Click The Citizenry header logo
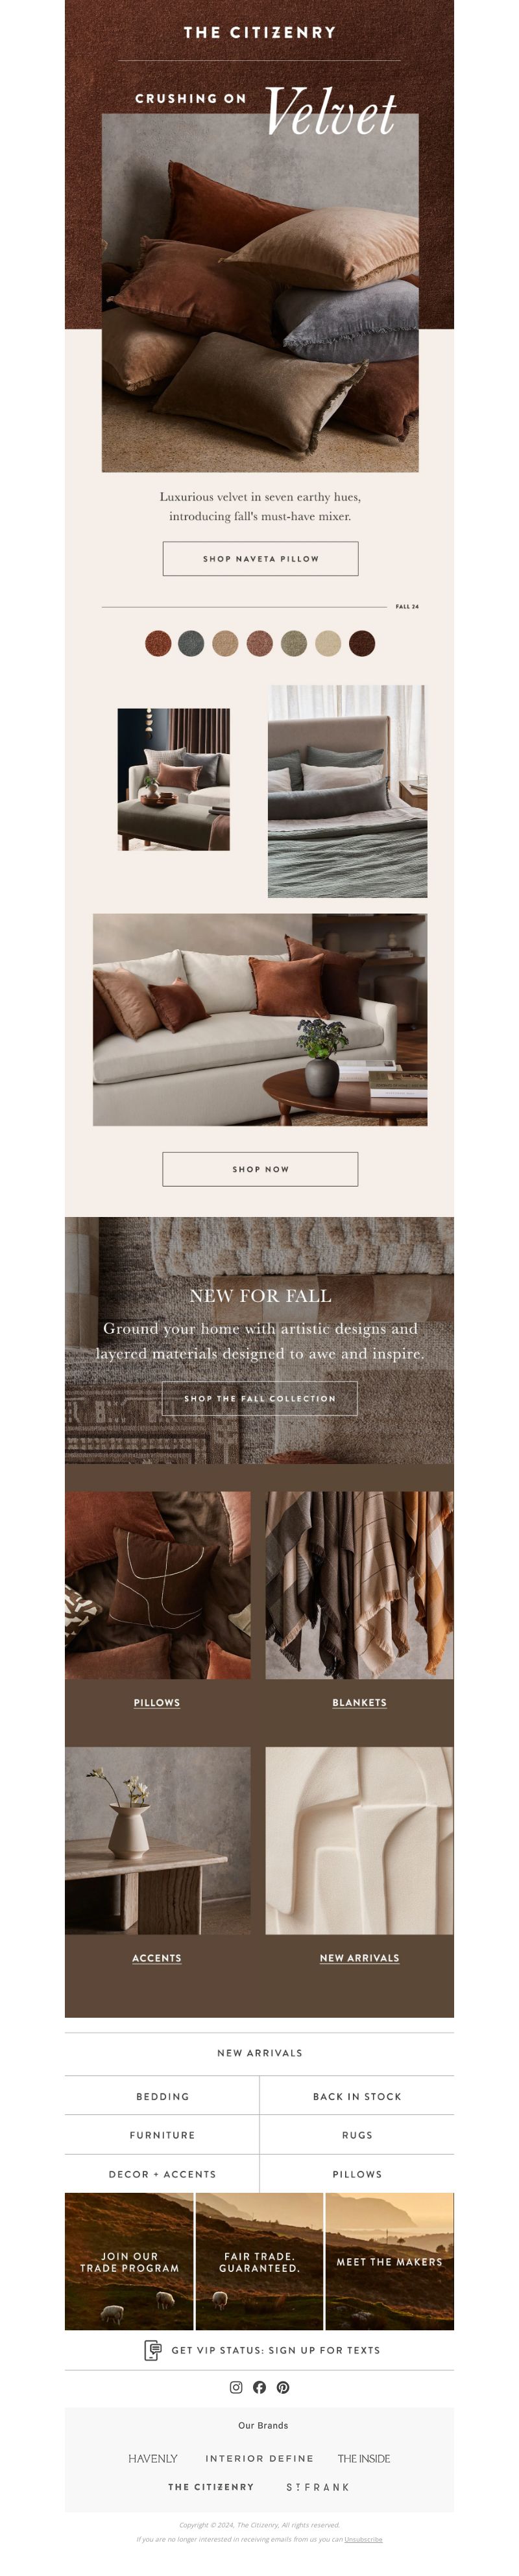This screenshot has height=2576, width=519. tap(260, 32)
